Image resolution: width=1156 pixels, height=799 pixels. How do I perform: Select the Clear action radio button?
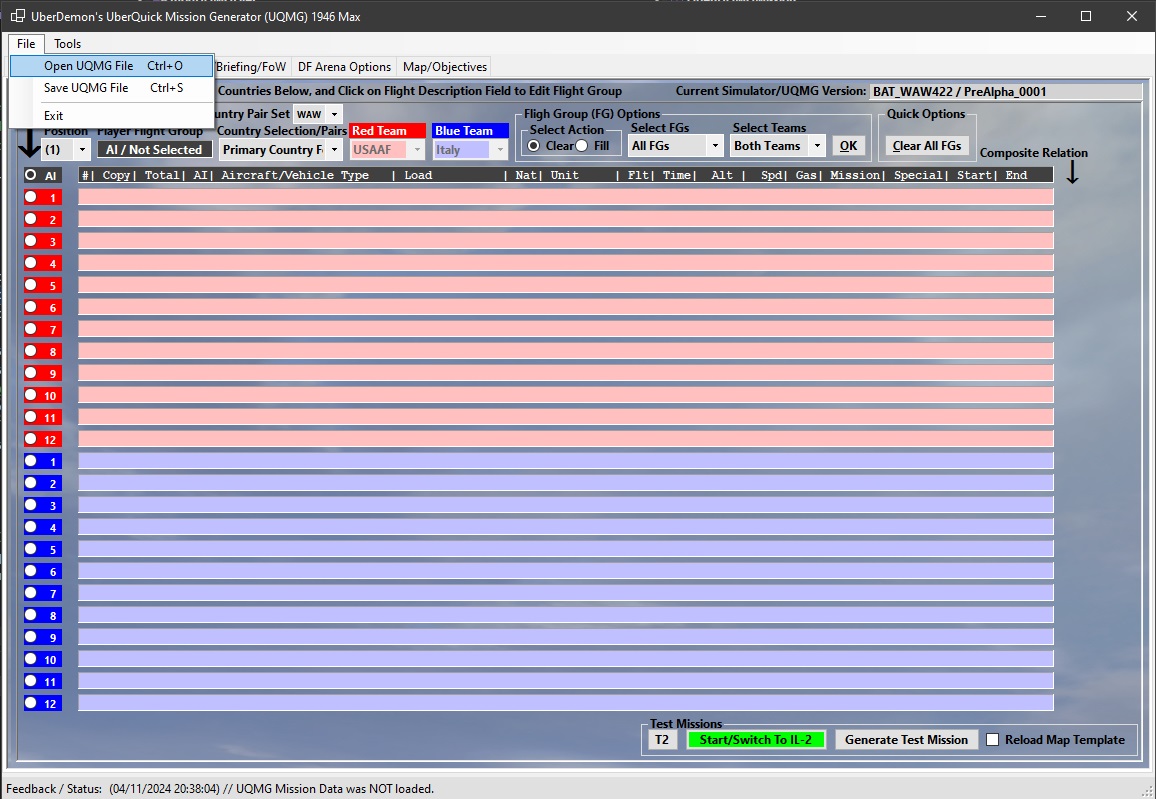click(534, 146)
